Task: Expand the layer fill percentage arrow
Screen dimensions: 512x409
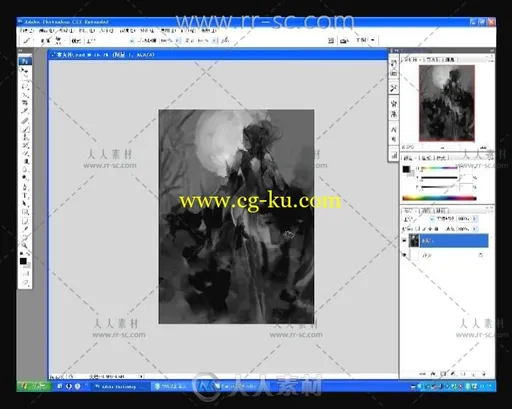Action: [x=474, y=229]
